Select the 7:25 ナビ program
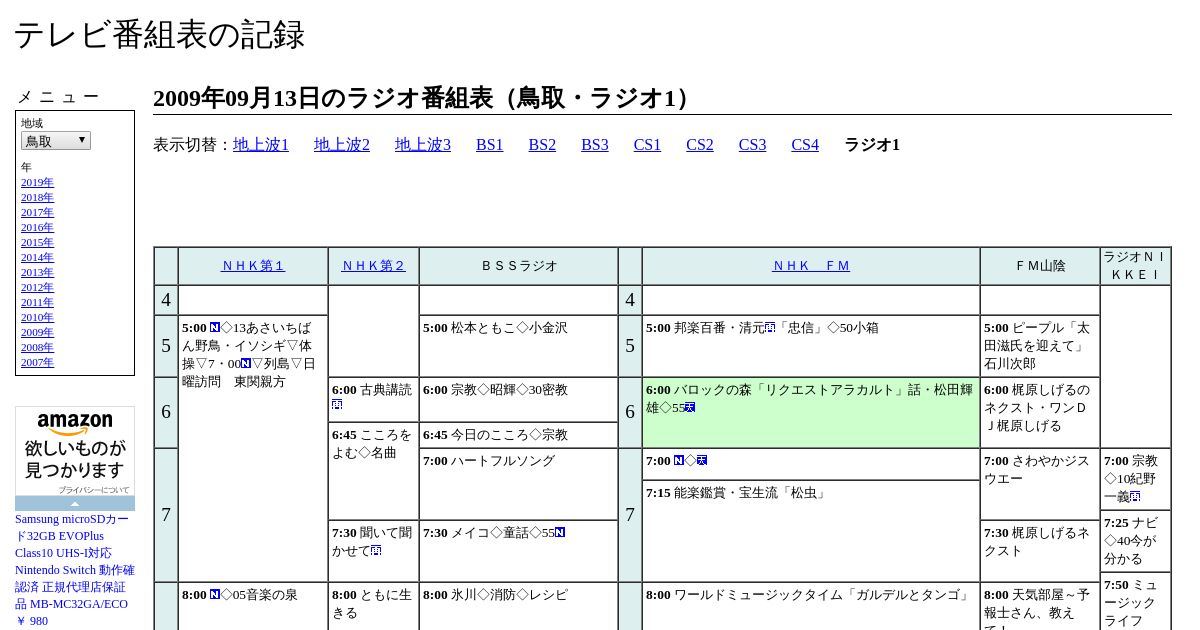 (x=1136, y=541)
